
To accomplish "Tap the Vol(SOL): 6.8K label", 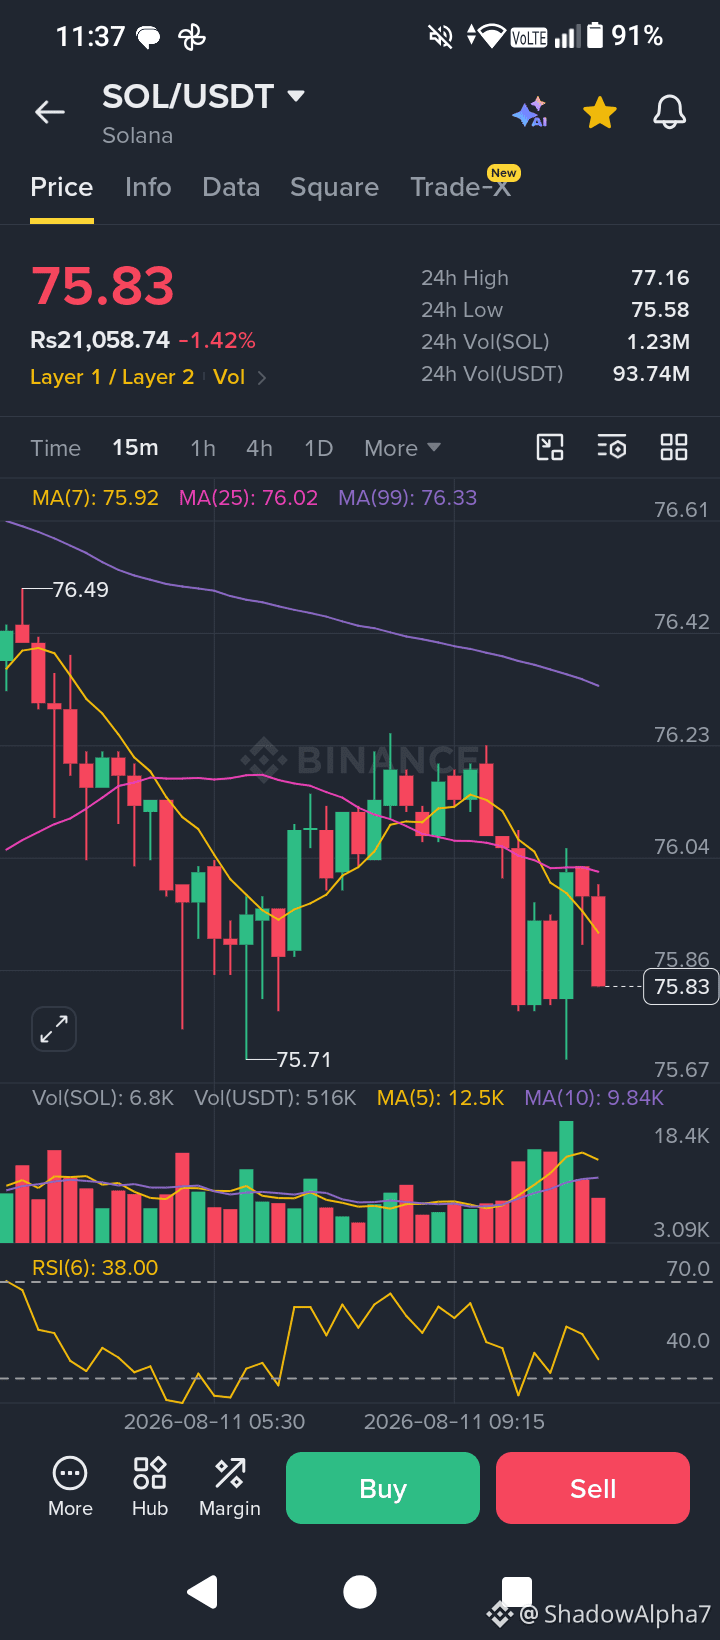I will tap(103, 1098).
